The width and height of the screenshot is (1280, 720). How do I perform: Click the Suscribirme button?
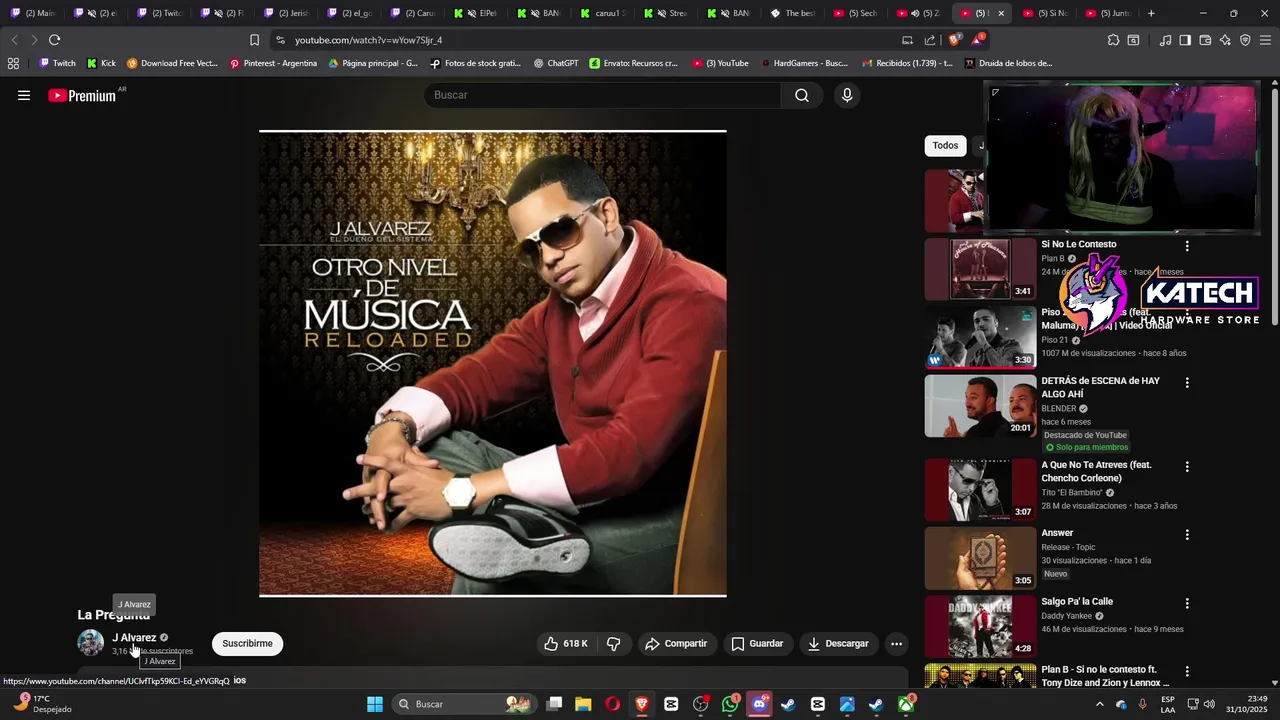pyautogui.click(x=247, y=643)
